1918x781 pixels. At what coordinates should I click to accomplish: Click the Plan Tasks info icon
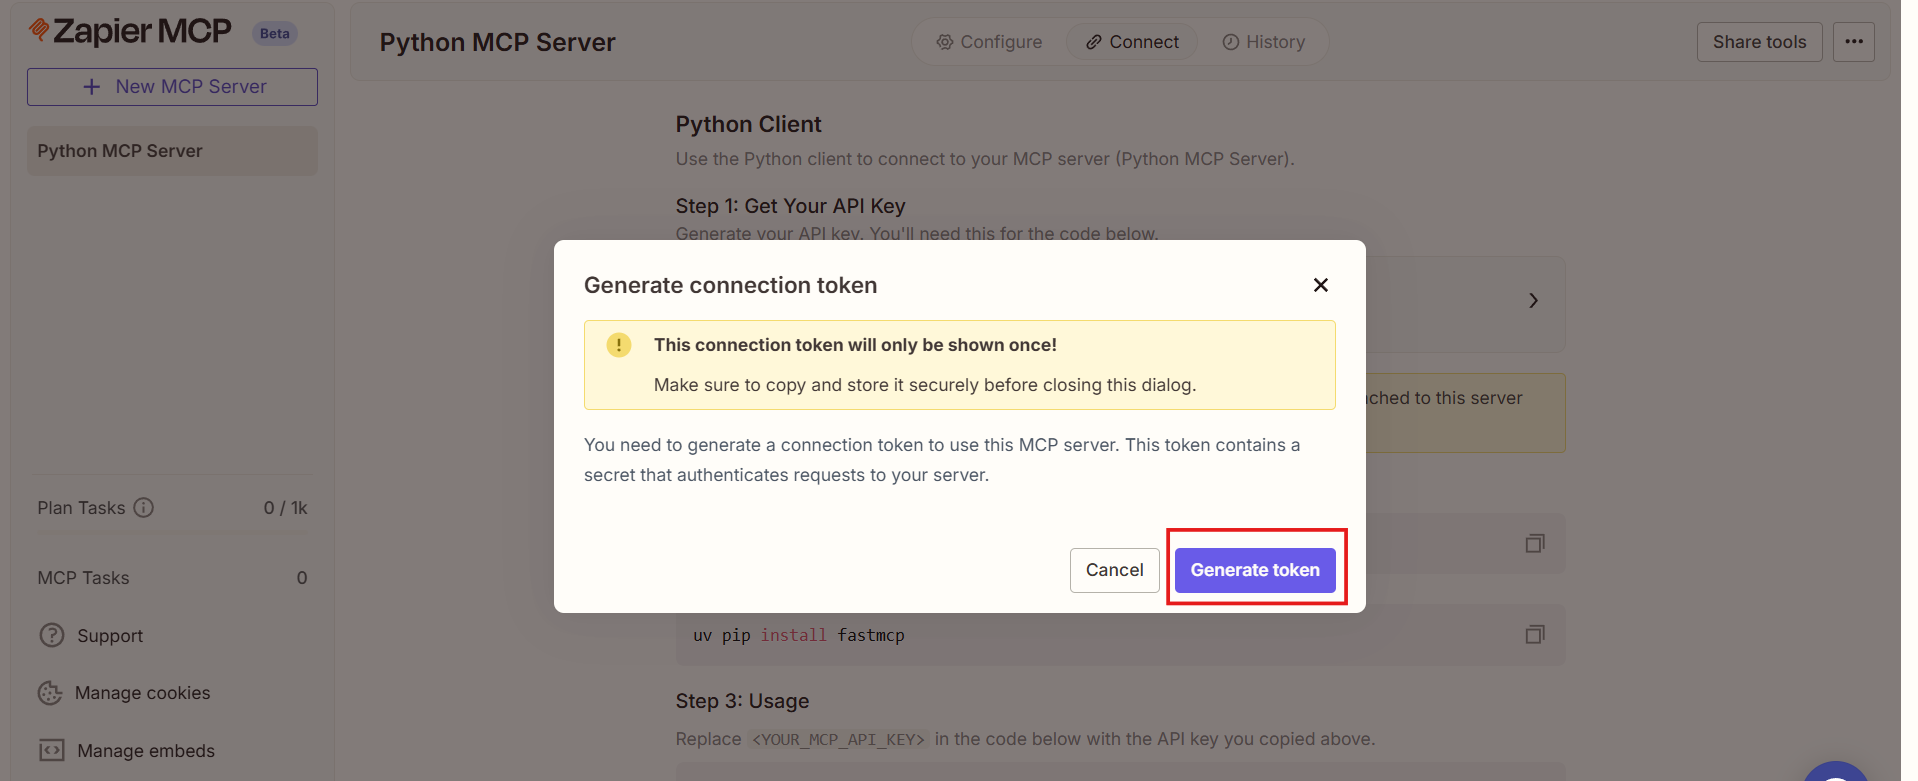[x=144, y=508]
